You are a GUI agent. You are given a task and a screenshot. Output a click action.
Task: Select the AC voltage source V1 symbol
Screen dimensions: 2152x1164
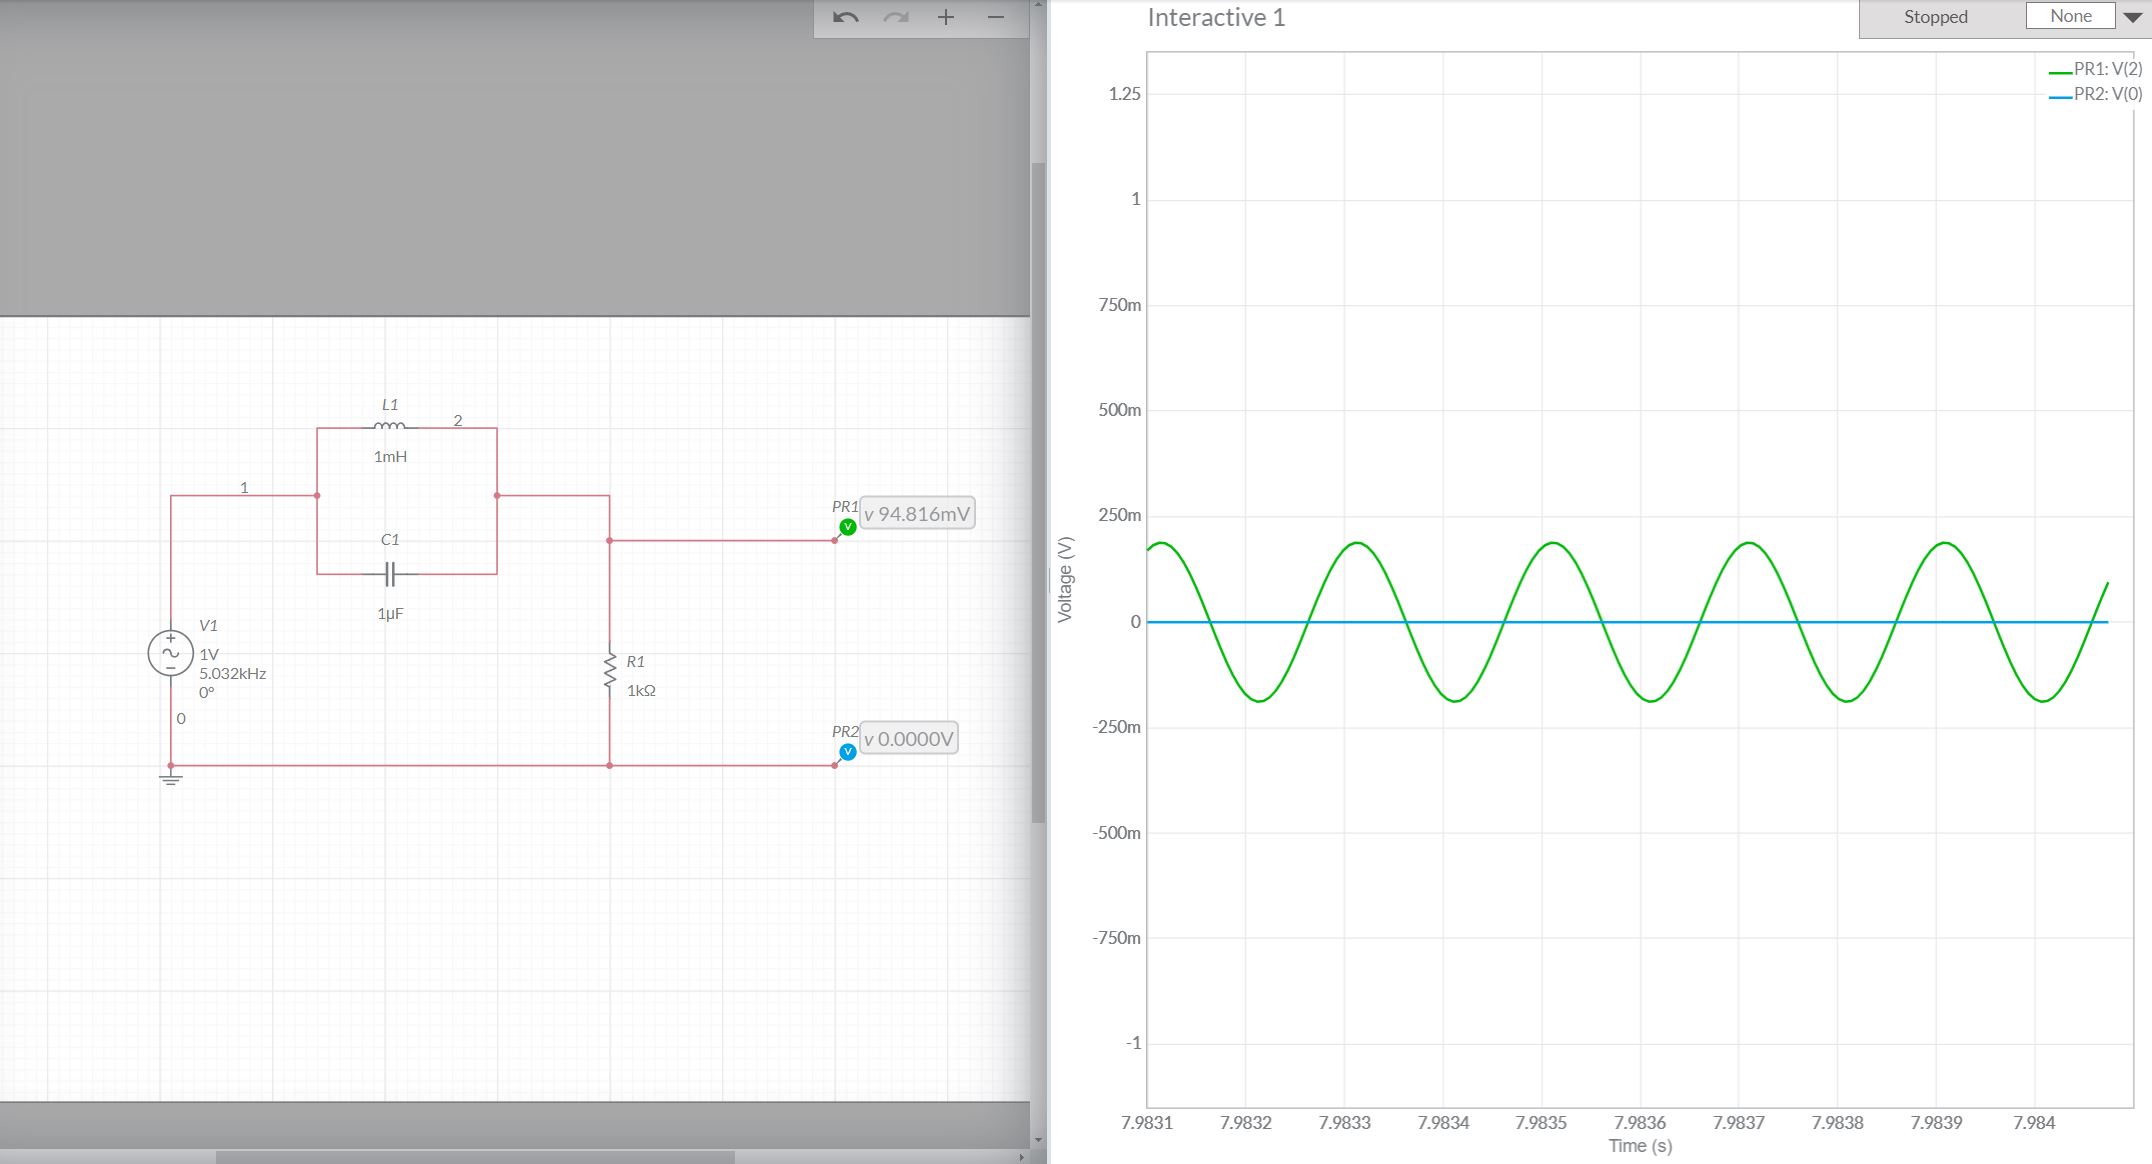170,652
